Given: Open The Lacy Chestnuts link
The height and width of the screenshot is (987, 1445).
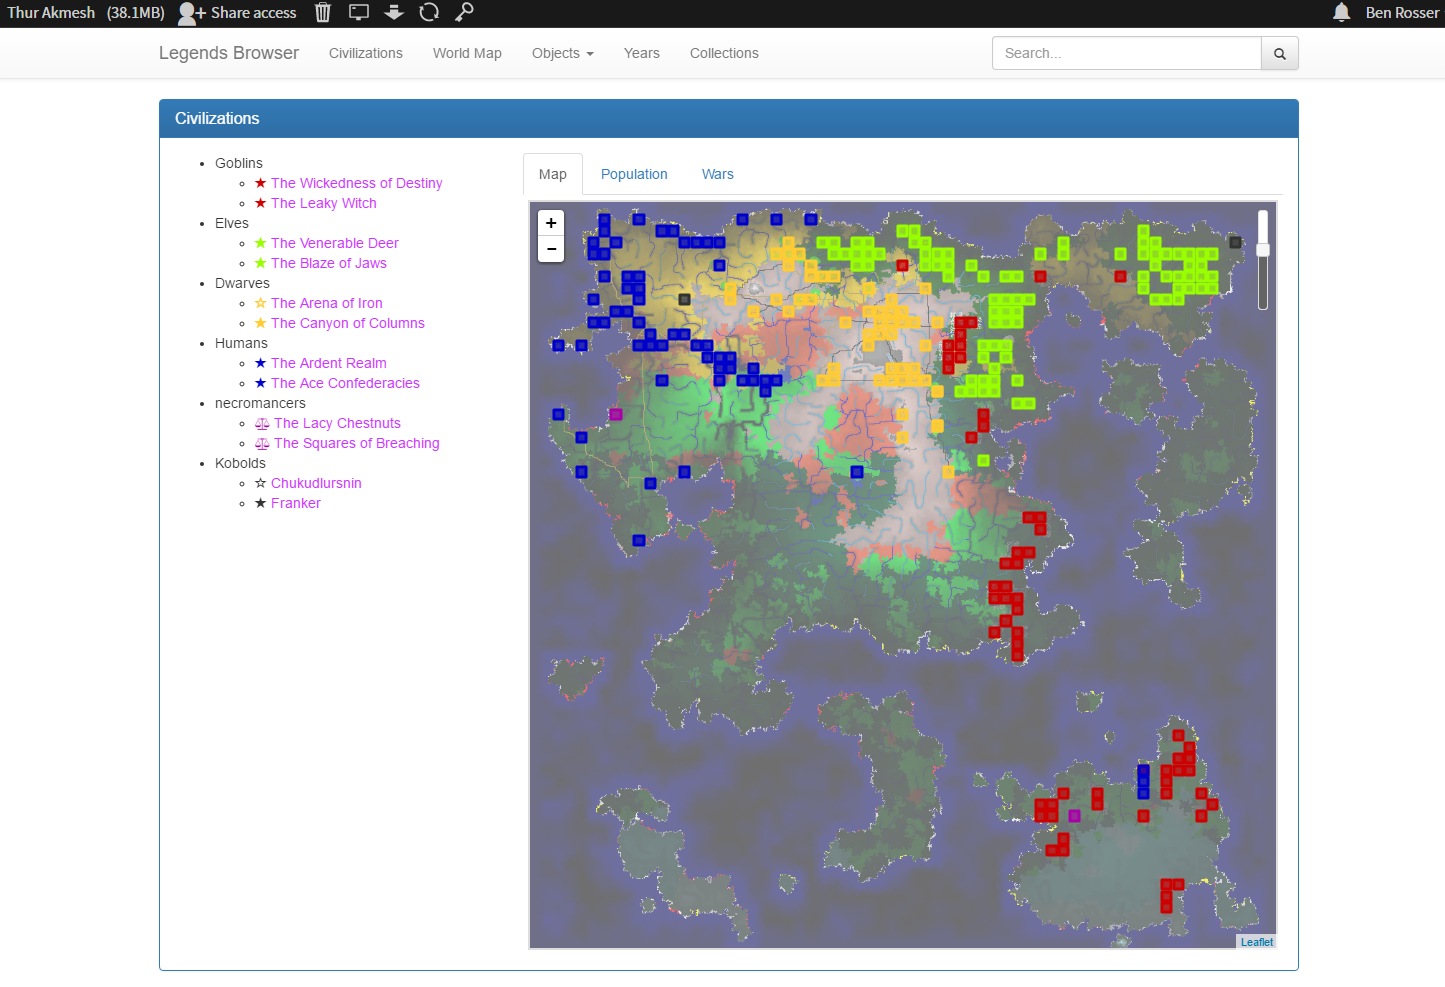Looking at the screenshot, I should tap(337, 423).
